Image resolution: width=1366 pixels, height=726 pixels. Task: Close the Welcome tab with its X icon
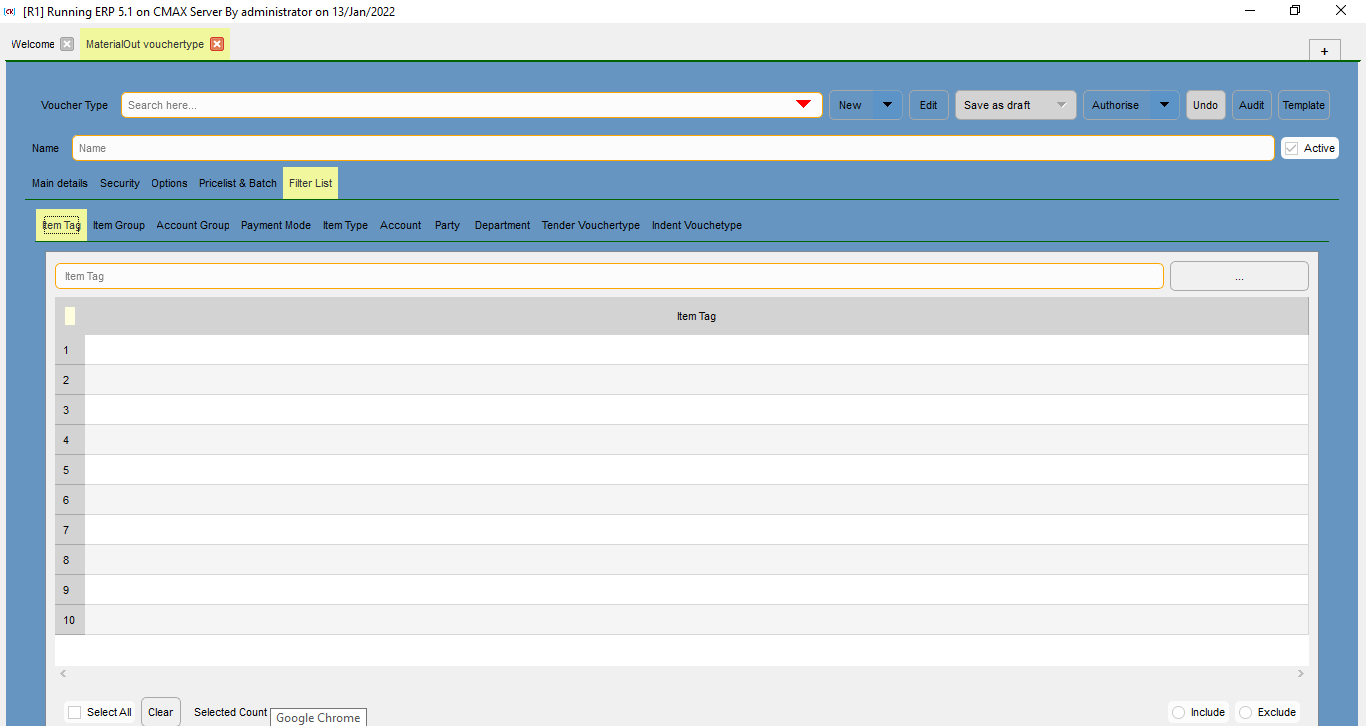pos(67,44)
